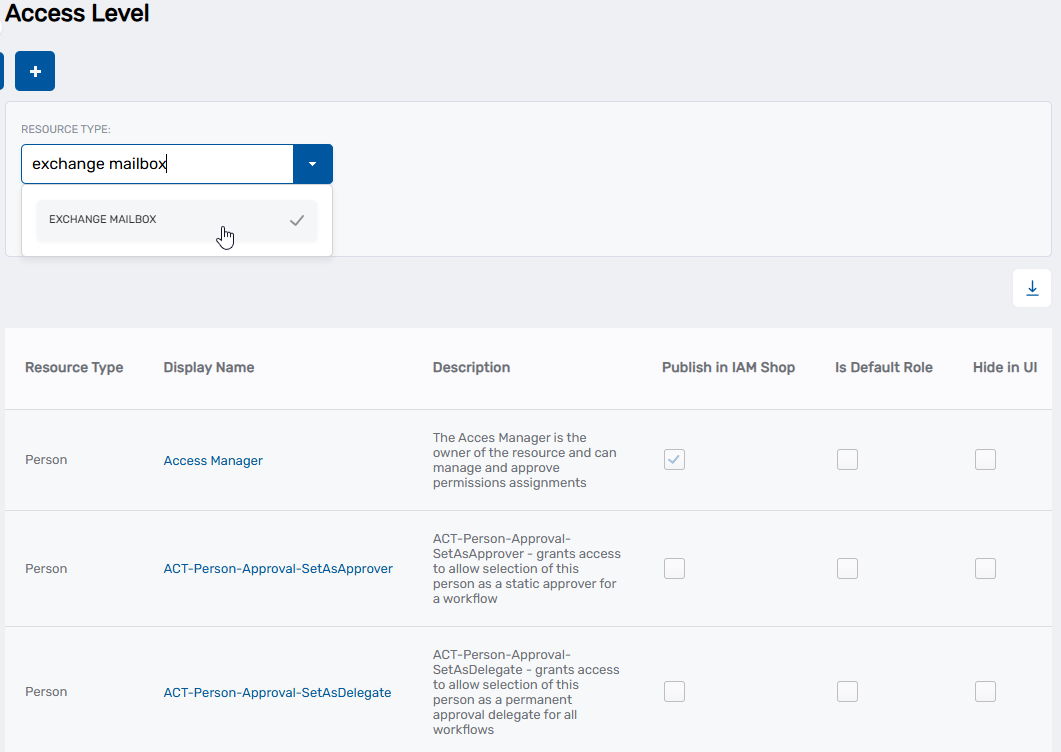The height and width of the screenshot is (752, 1061).
Task: Click the Publish in IAM Shop column header
Action: [x=727, y=367]
